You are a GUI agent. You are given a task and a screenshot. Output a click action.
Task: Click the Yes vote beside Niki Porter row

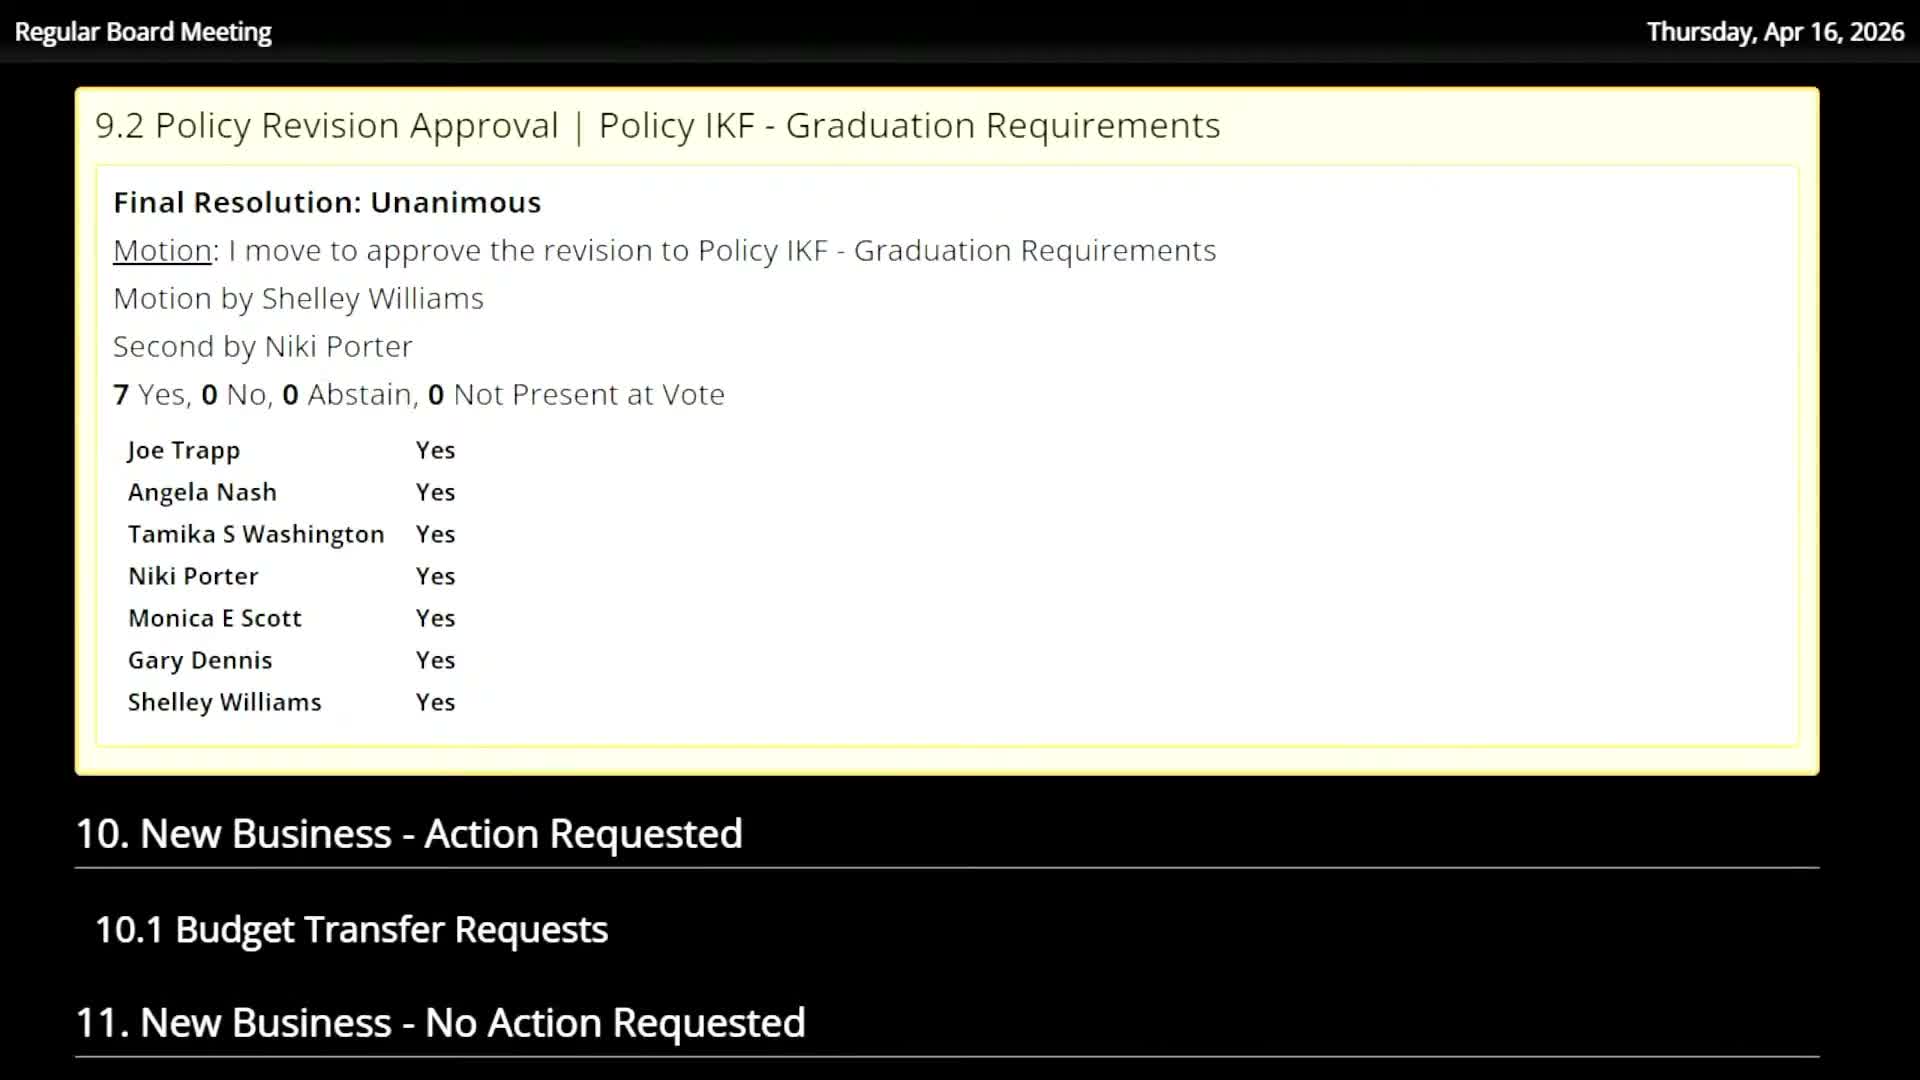(435, 576)
